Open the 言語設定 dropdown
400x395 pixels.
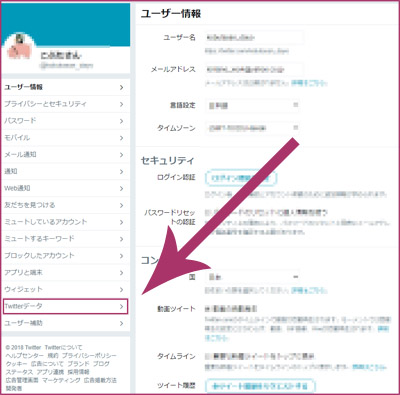point(252,105)
